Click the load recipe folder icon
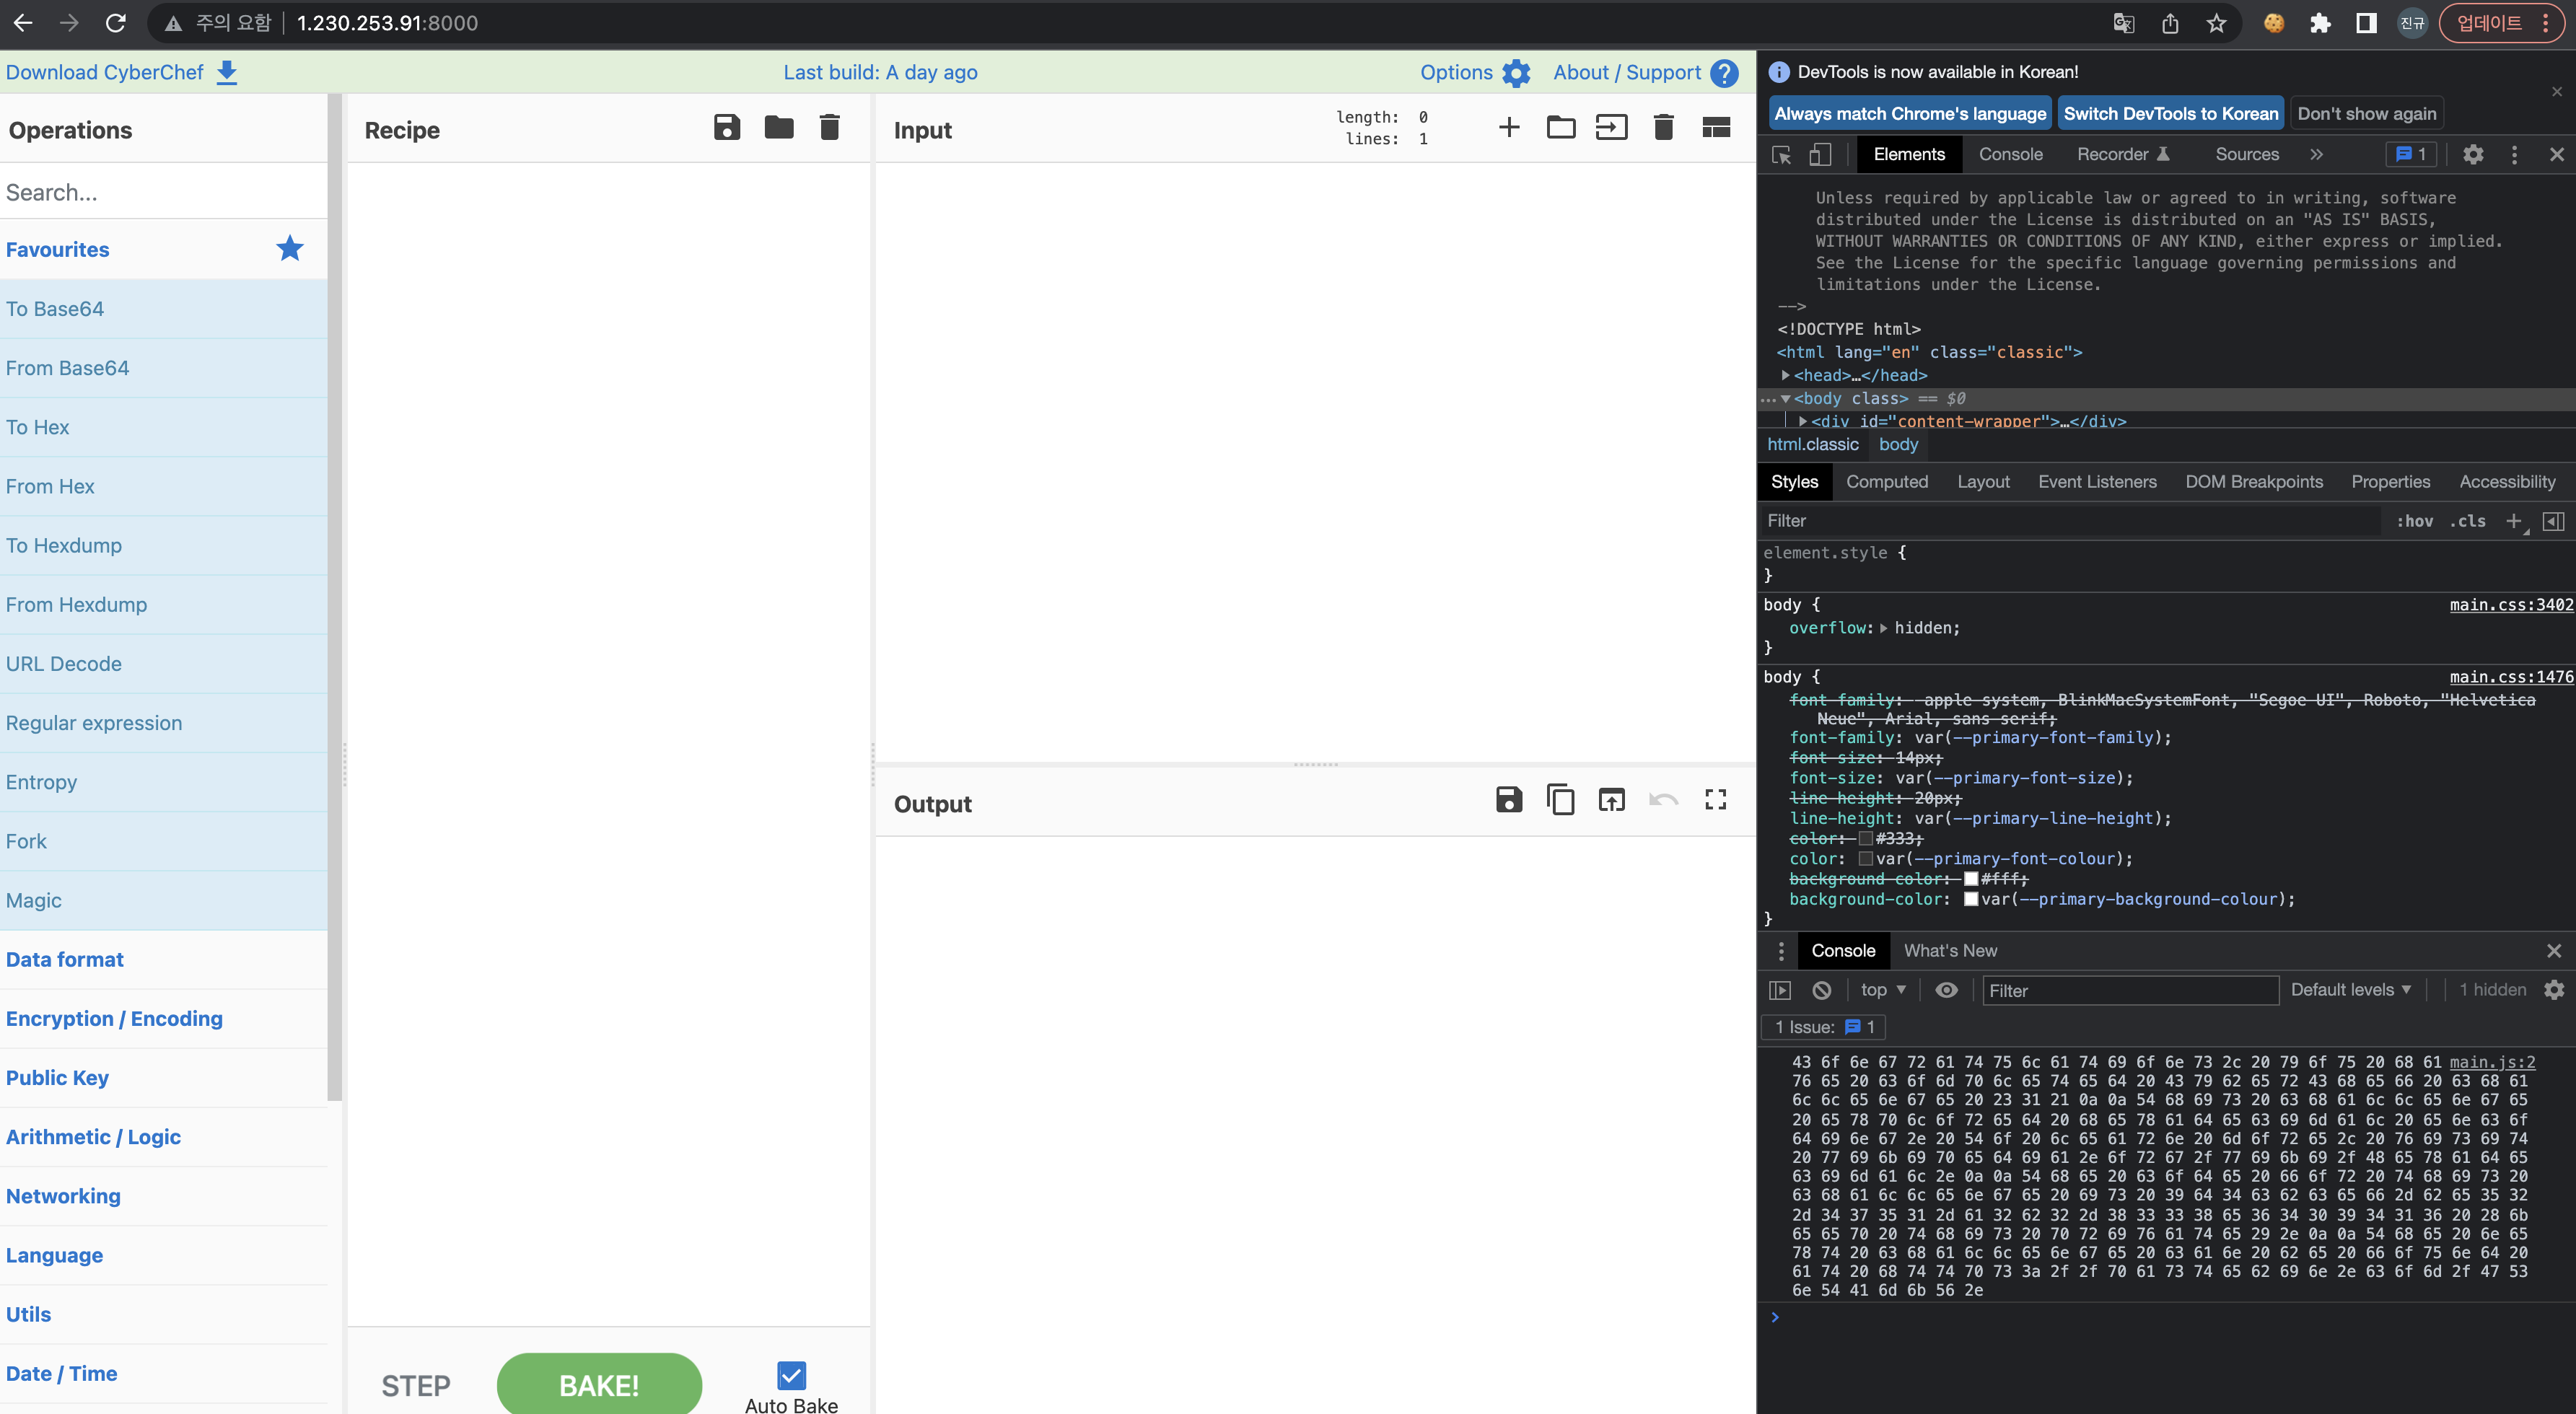 point(778,127)
